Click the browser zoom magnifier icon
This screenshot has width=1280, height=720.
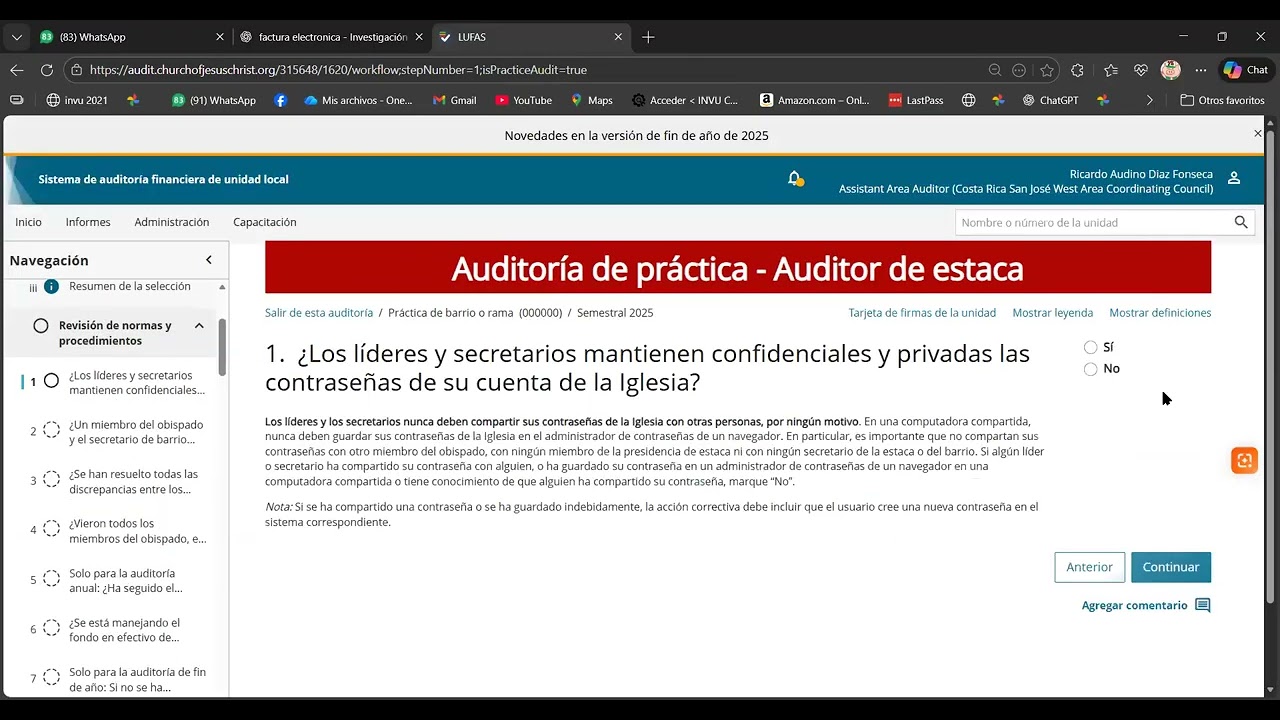(x=994, y=70)
